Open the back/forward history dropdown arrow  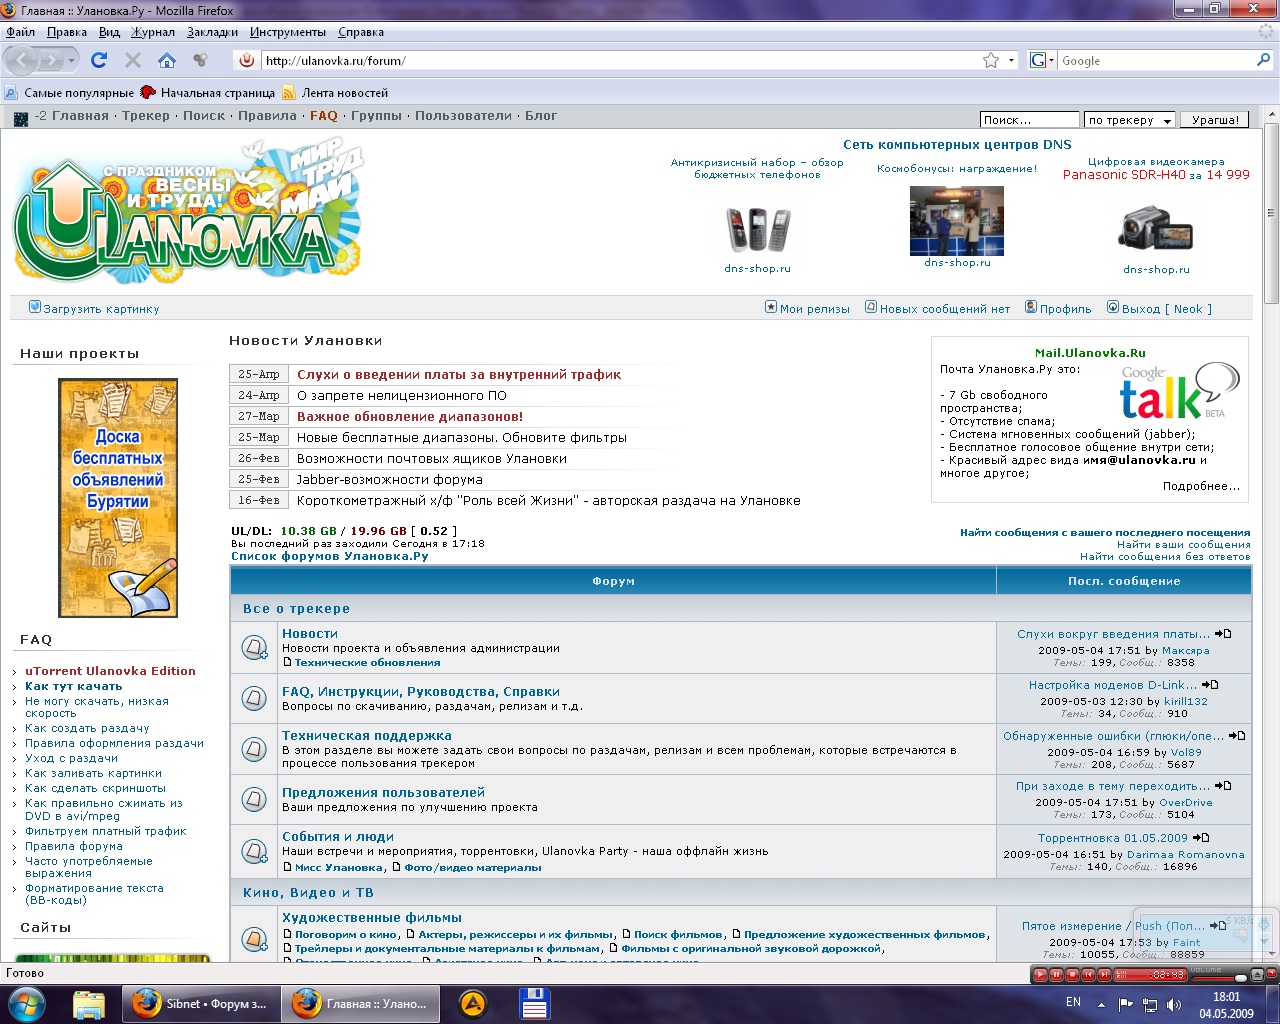(72, 61)
